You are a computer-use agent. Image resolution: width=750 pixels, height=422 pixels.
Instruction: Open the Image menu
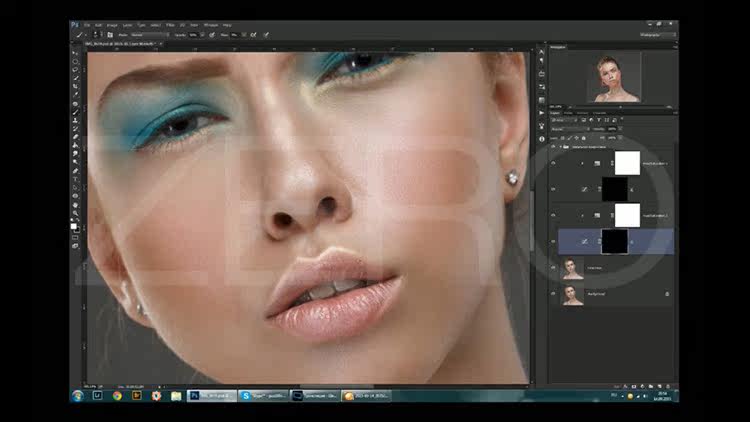click(x=112, y=25)
